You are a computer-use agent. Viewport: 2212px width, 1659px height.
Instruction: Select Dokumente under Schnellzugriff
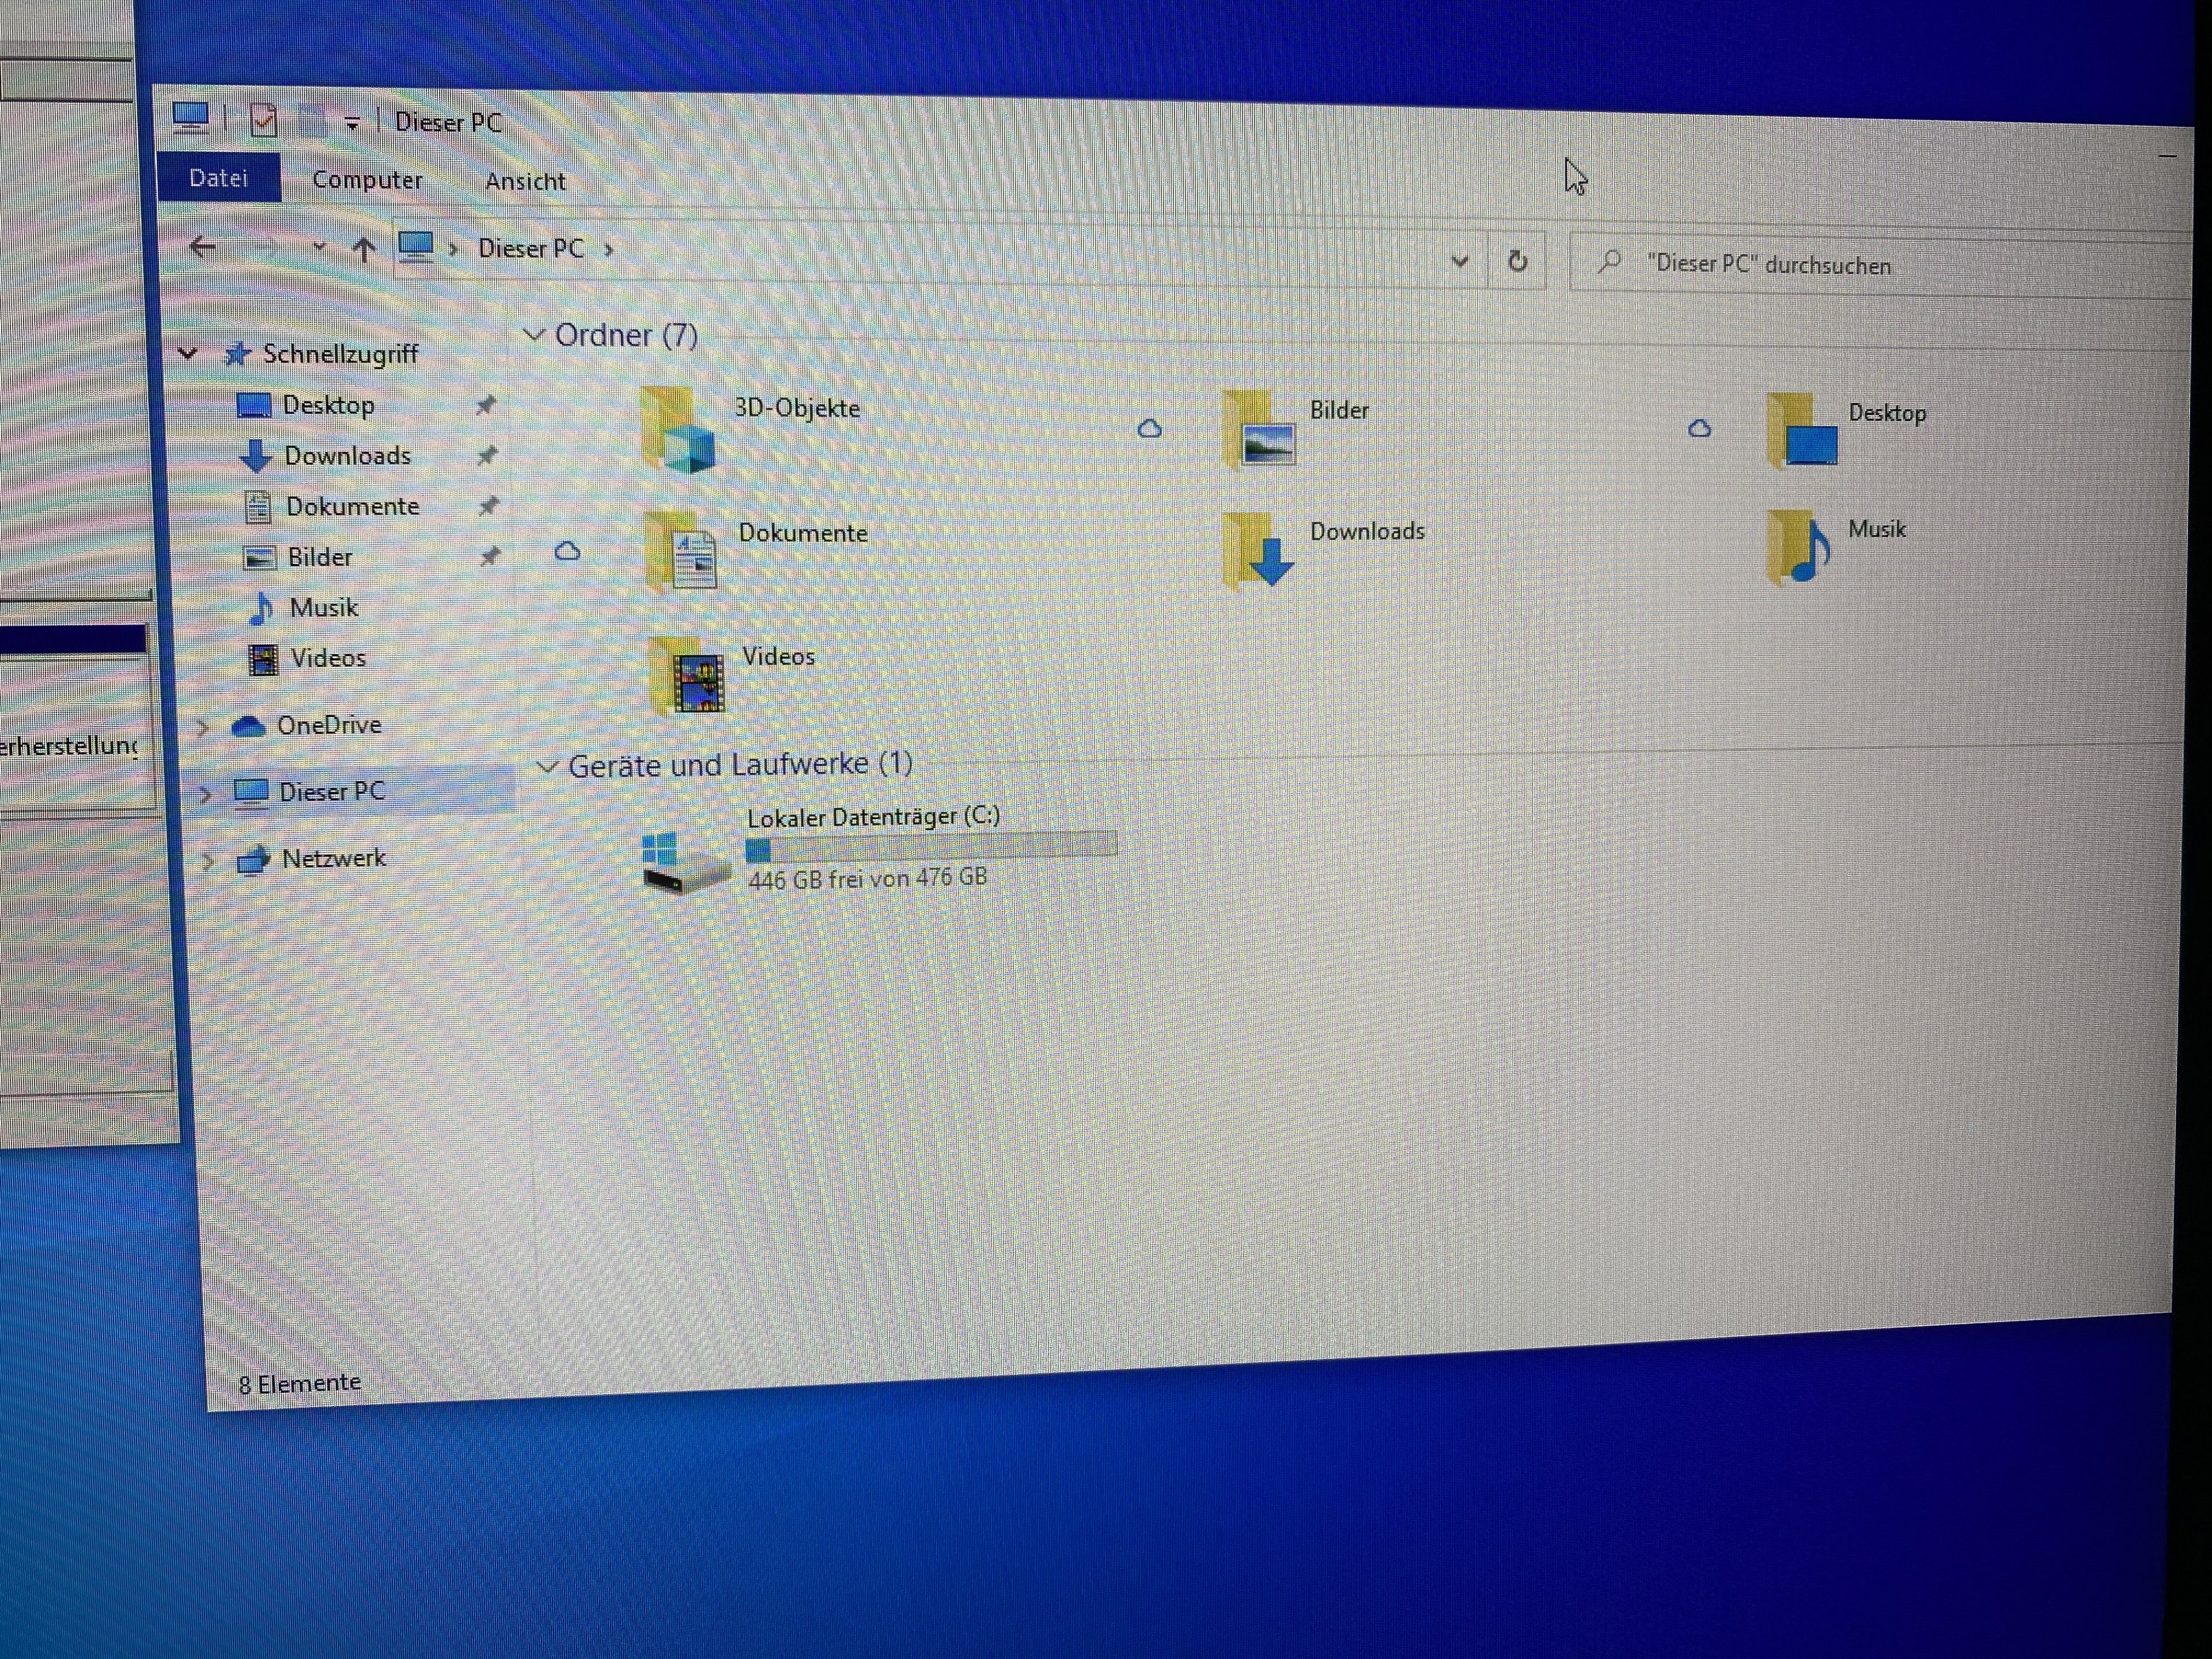point(352,507)
